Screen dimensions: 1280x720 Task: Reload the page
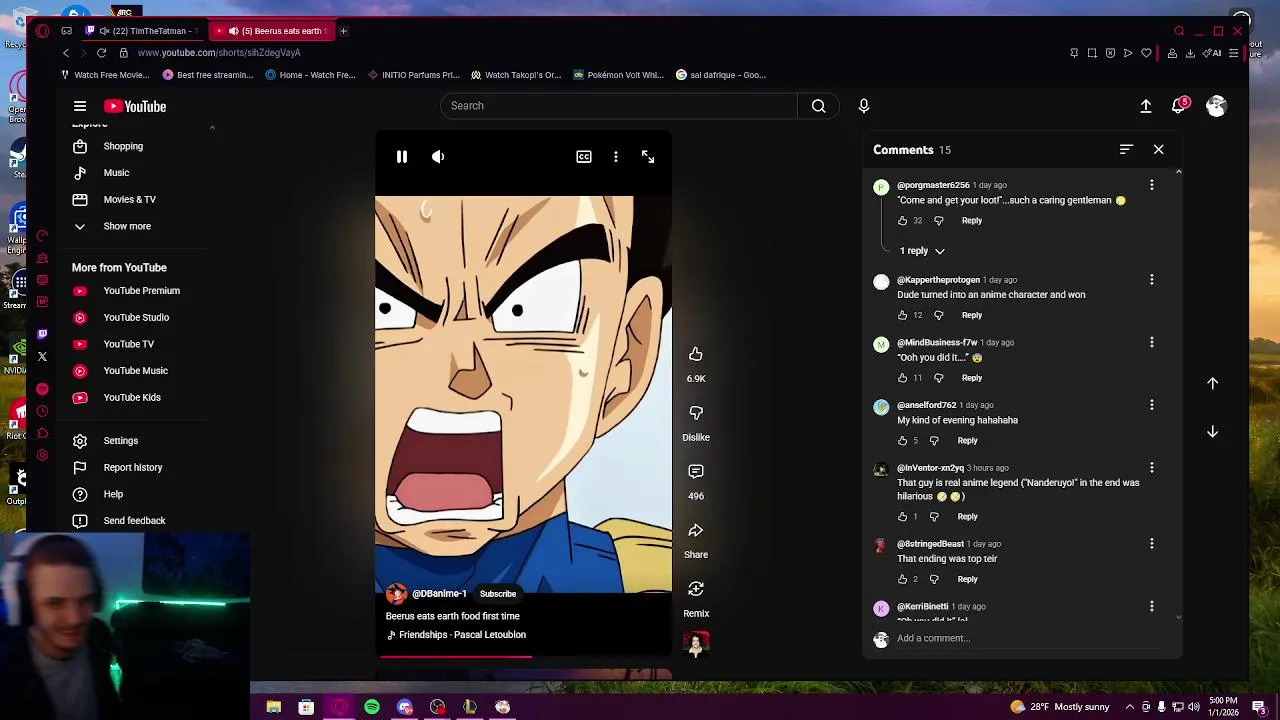tap(101, 53)
